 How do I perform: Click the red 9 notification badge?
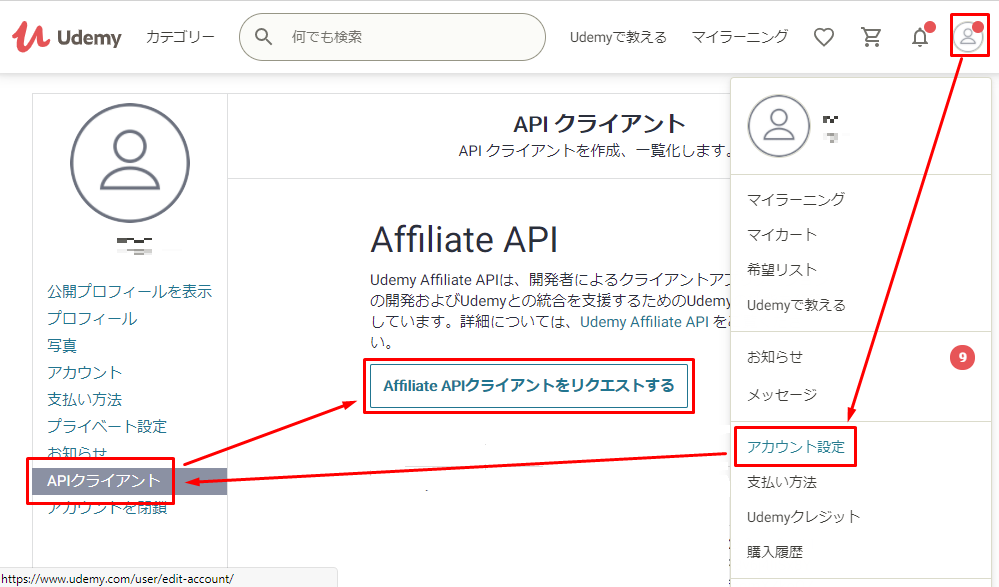coord(963,358)
